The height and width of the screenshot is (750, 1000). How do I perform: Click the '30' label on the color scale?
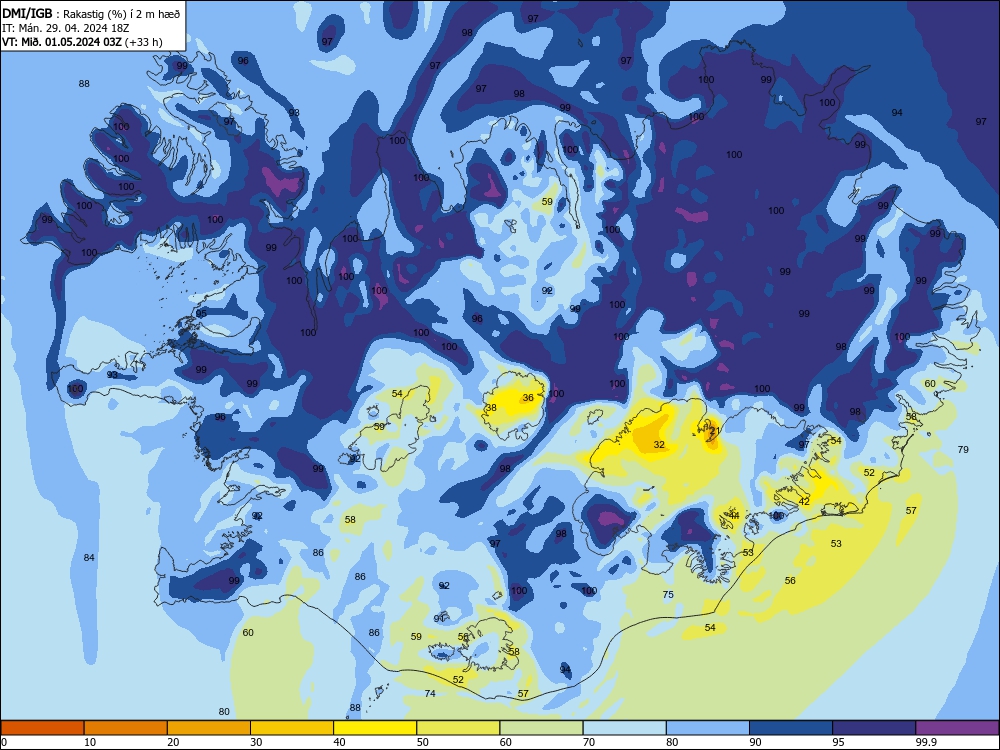click(x=256, y=742)
